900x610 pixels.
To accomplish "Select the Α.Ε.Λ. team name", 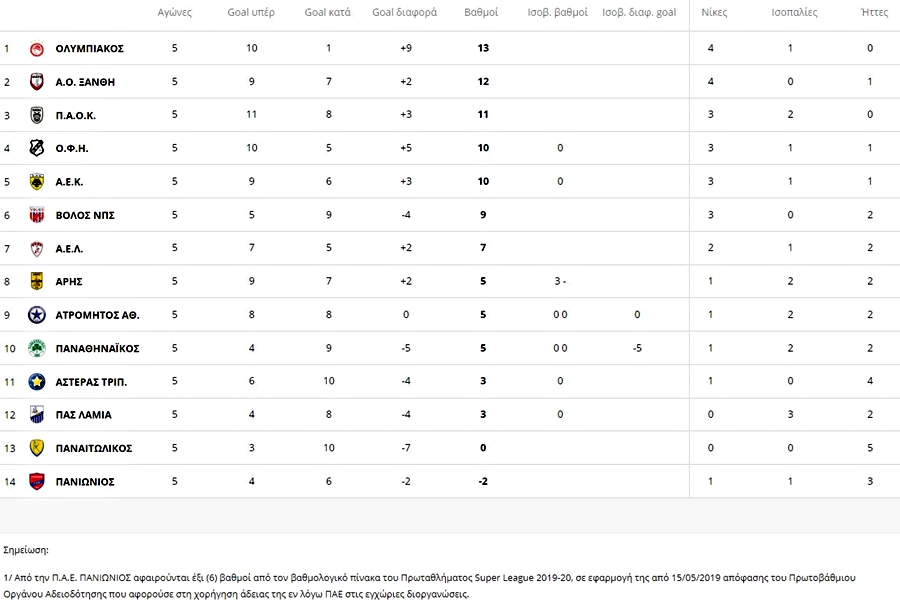I will coord(74,248).
